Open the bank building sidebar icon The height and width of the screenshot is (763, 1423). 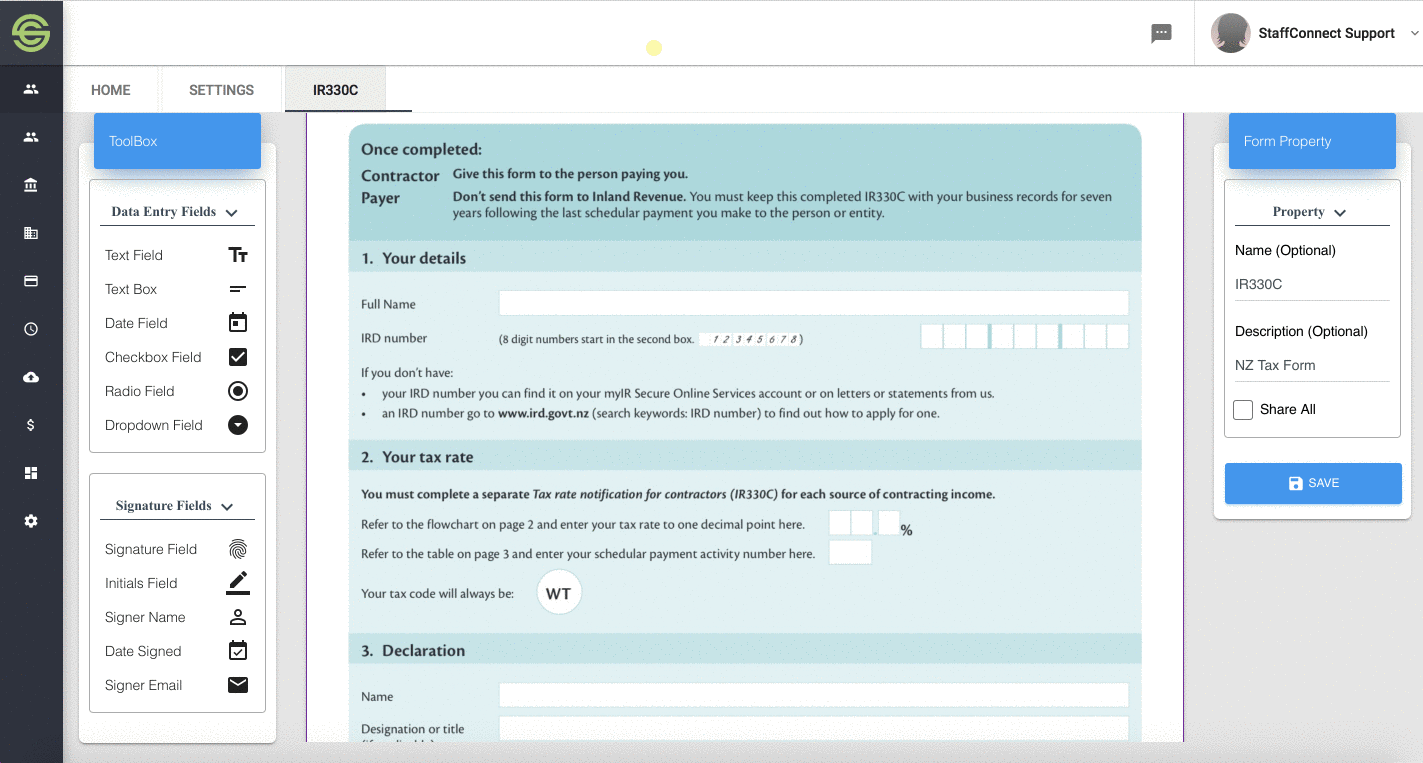tap(31, 185)
